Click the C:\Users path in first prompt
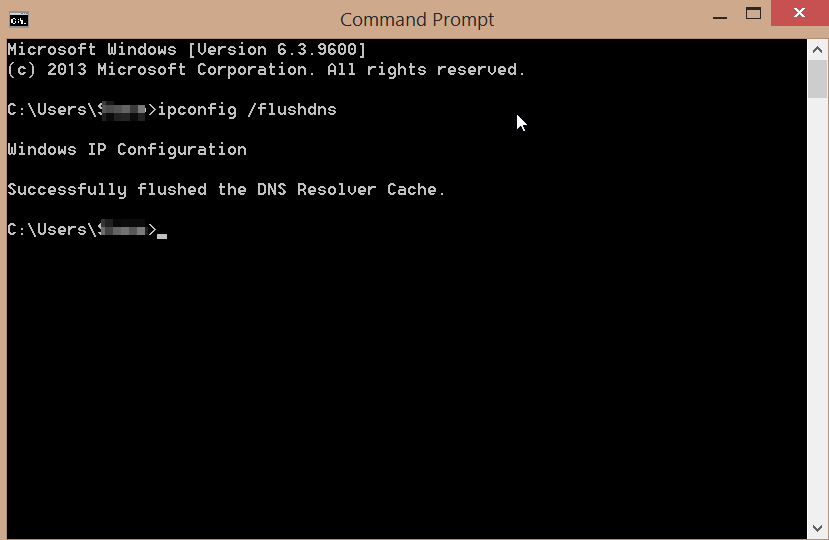The image size is (829, 540). (55, 109)
